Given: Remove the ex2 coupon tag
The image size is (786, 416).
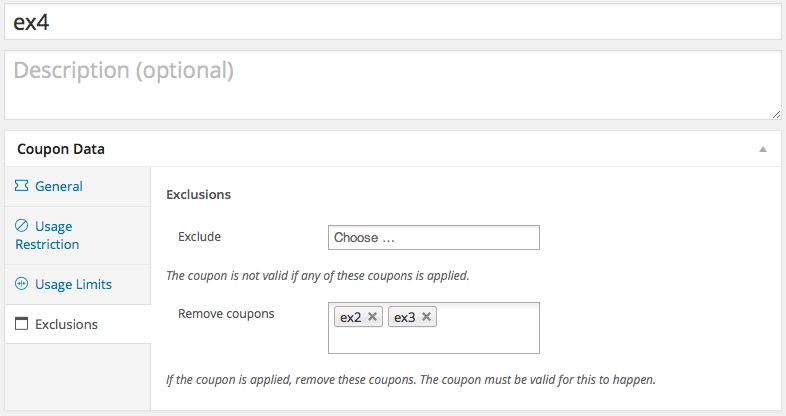Looking at the screenshot, I should coord(372,317).
